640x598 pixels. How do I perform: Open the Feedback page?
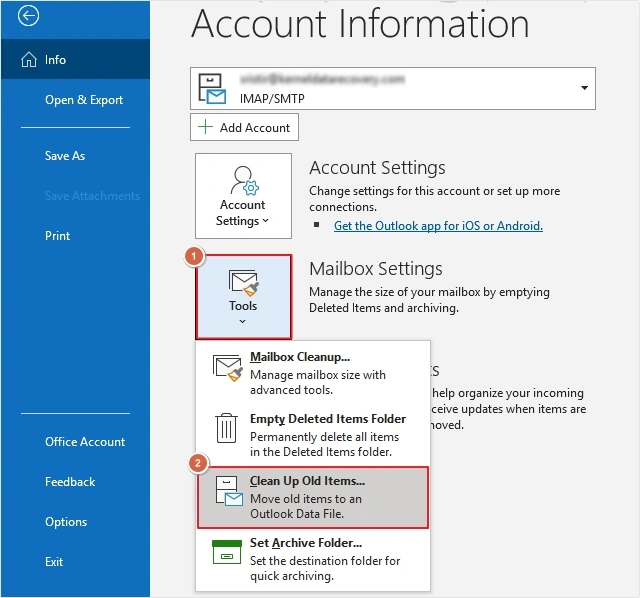[x=76, y=482]
